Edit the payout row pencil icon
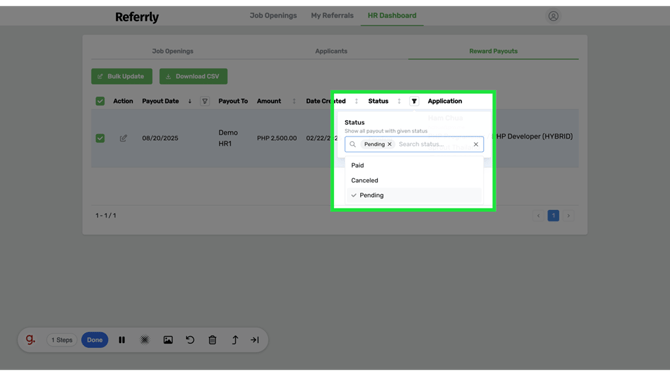The width and height of the screenshot is (670, 376). 123,138
